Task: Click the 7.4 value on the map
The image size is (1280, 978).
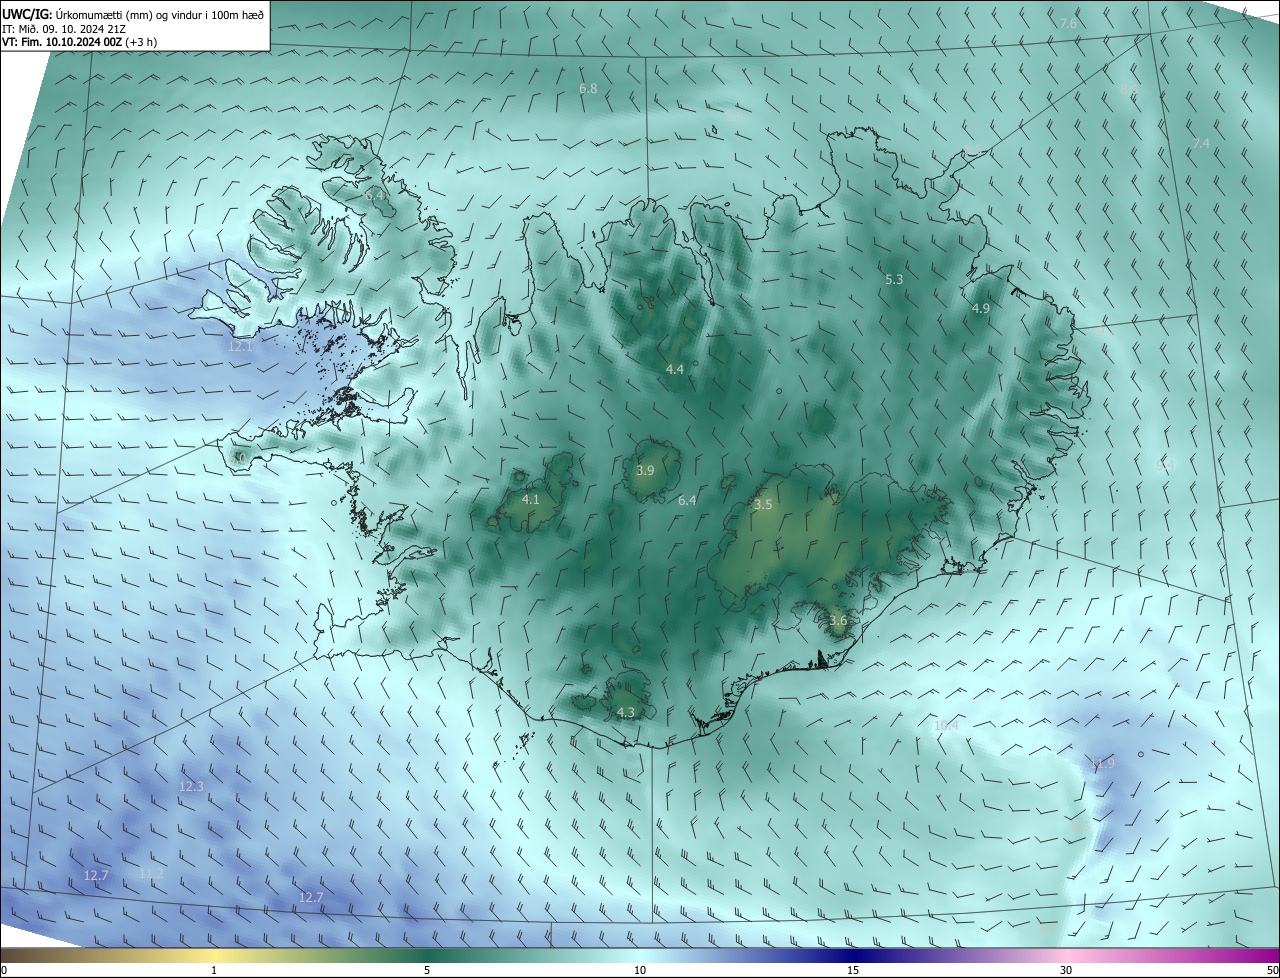Action: coord(1201,144)
